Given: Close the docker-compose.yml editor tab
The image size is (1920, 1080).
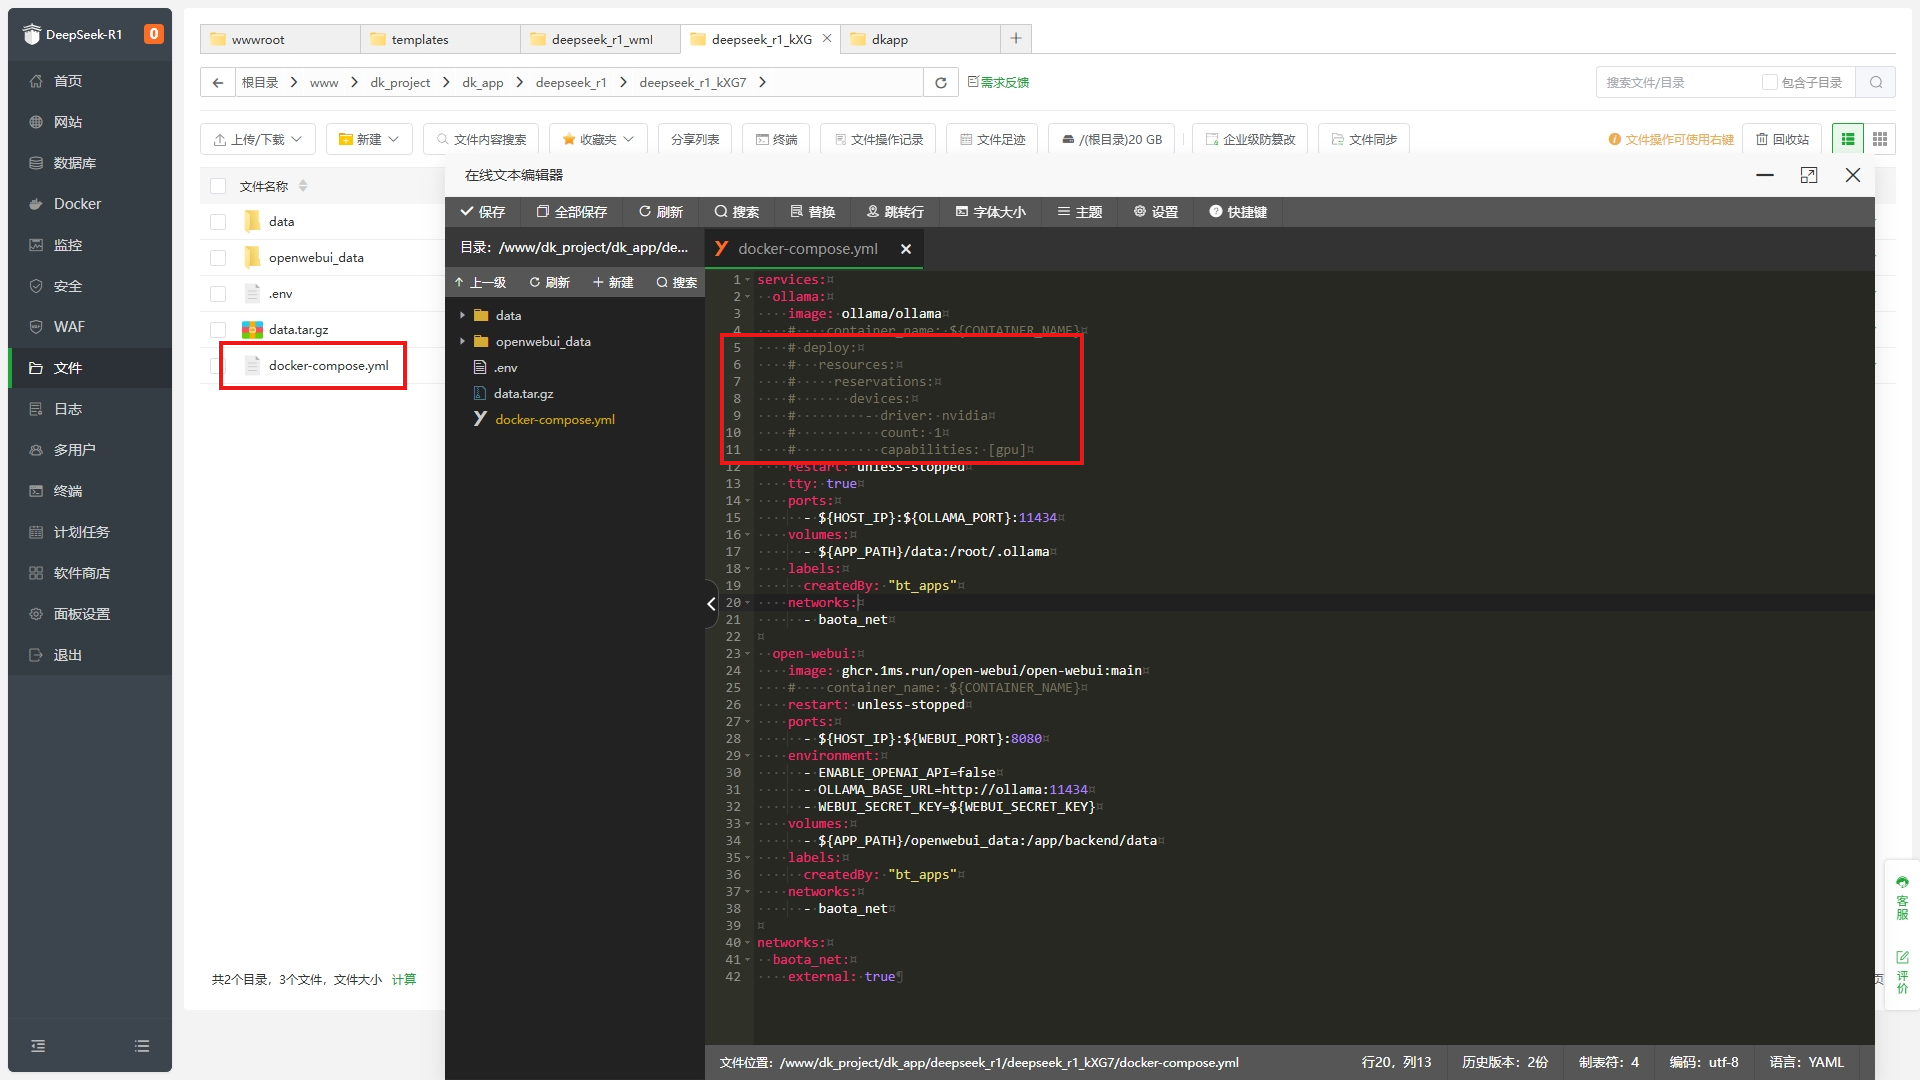Looking at the screenshot, I should (x=906, y=249).
